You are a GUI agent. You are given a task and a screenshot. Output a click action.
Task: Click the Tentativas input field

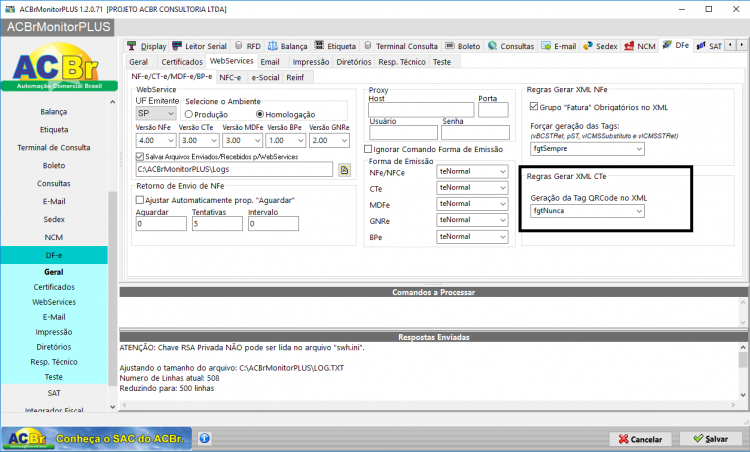click(x=217, y=223)
